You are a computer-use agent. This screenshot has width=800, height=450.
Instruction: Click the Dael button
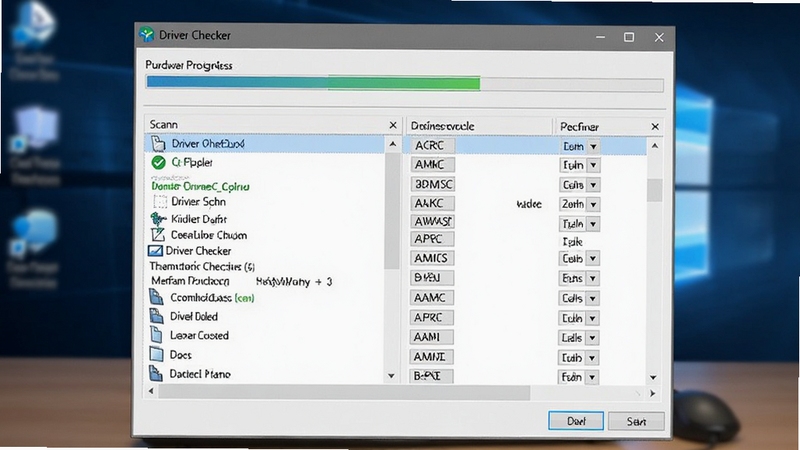(x=576, y=421)
